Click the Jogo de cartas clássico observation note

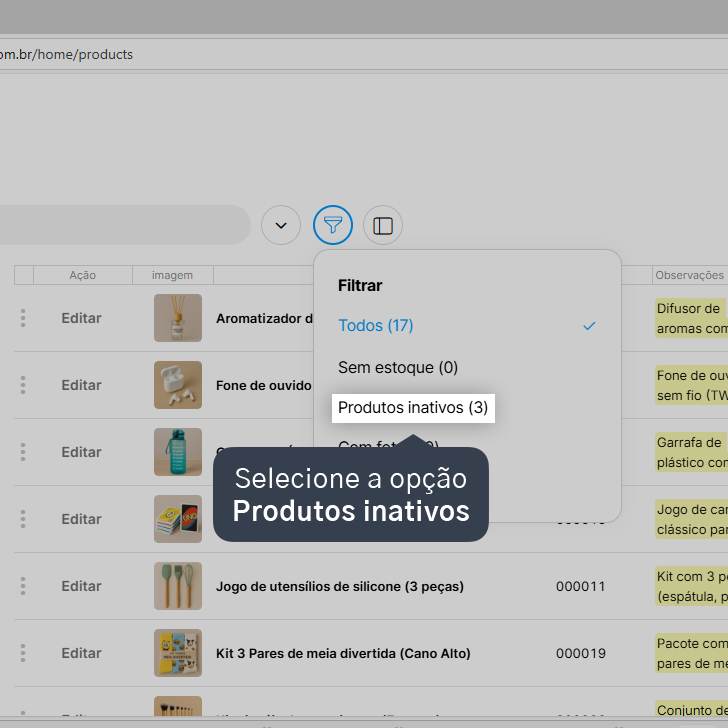coord(691,519)
